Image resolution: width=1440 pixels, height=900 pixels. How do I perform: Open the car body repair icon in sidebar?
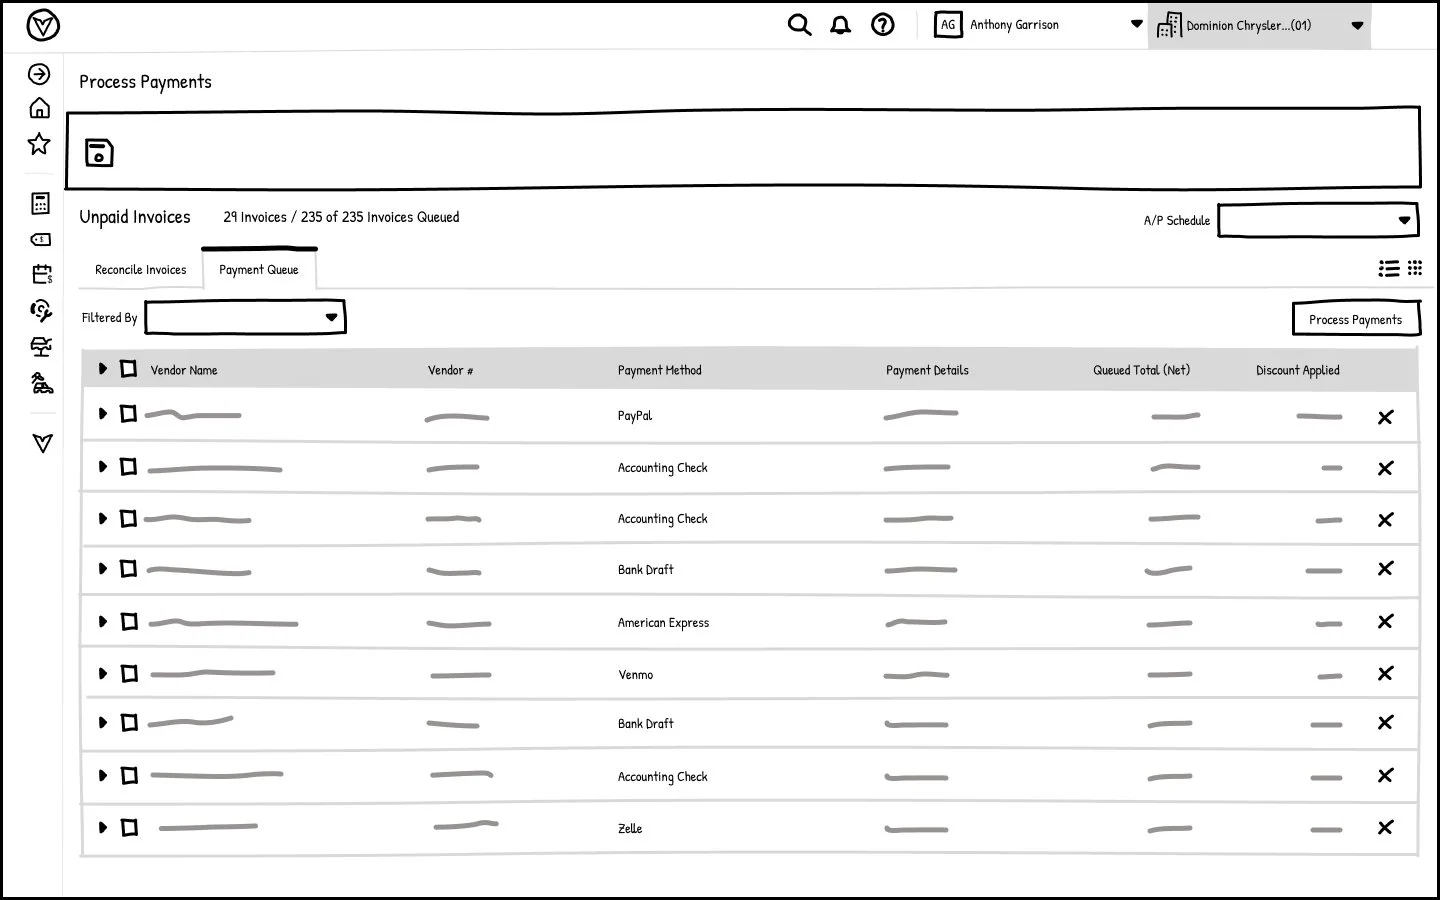tap(41, 383)
